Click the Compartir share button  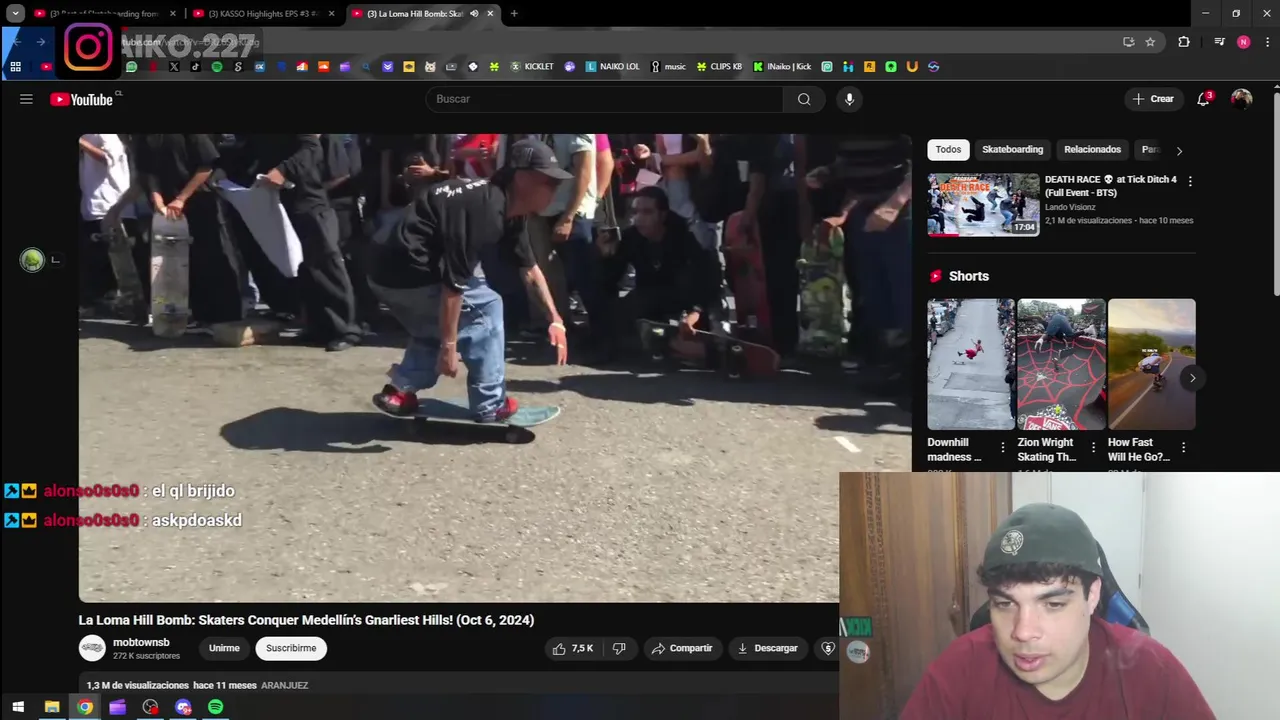682,648
